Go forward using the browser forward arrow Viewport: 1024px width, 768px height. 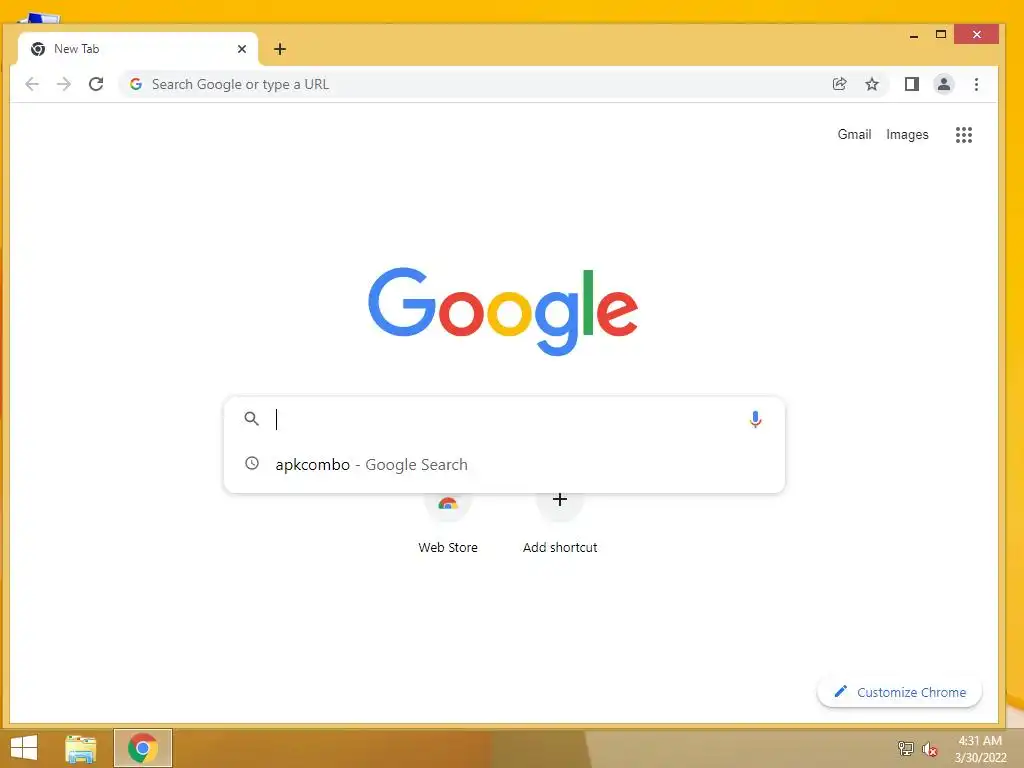tap(63, 84)
